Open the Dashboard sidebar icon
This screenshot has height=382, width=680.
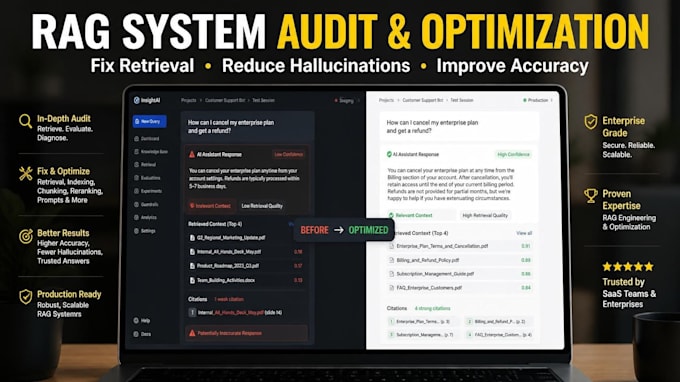point(137,139)
